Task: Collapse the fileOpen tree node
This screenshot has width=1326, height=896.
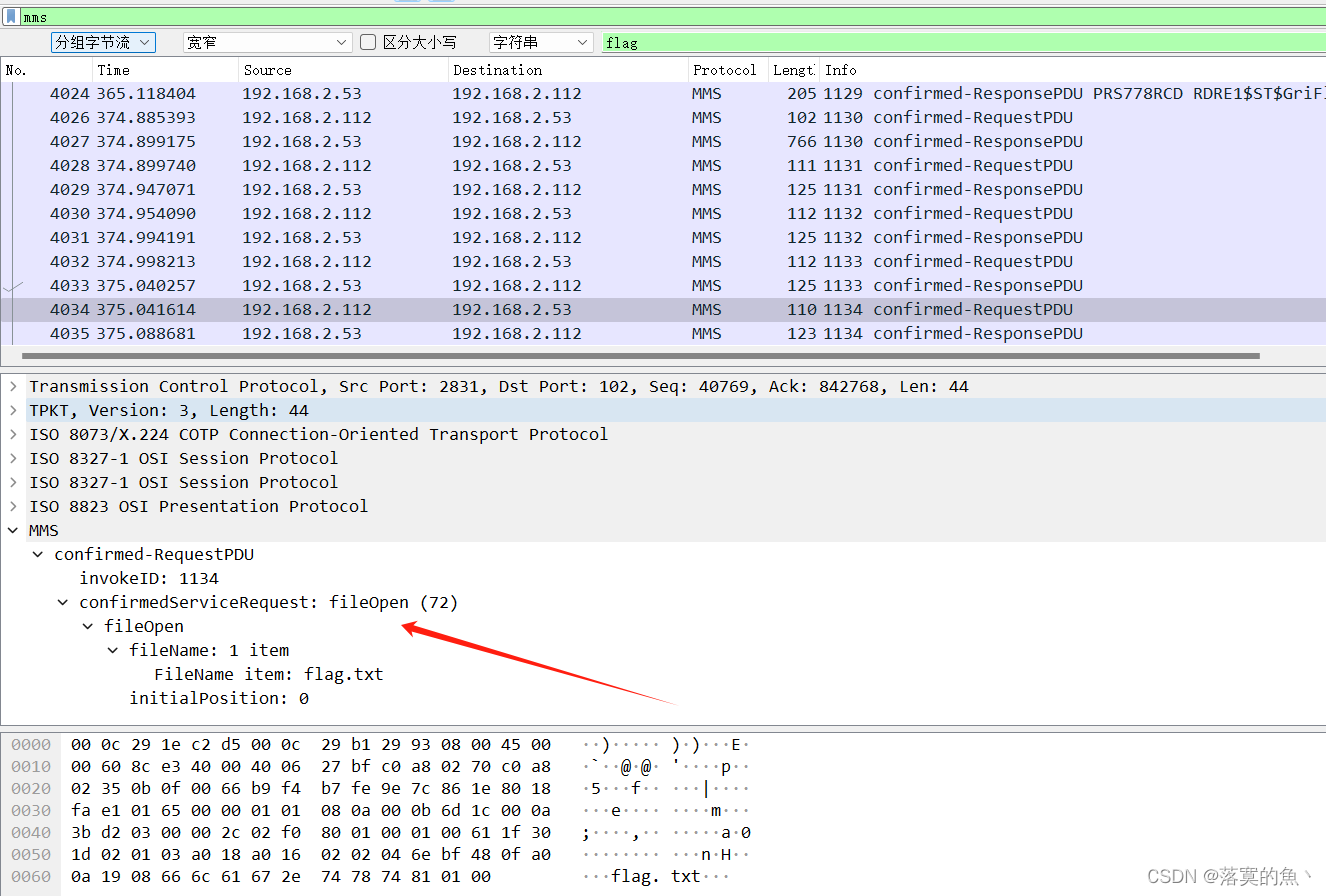Action: pos(88,626)
